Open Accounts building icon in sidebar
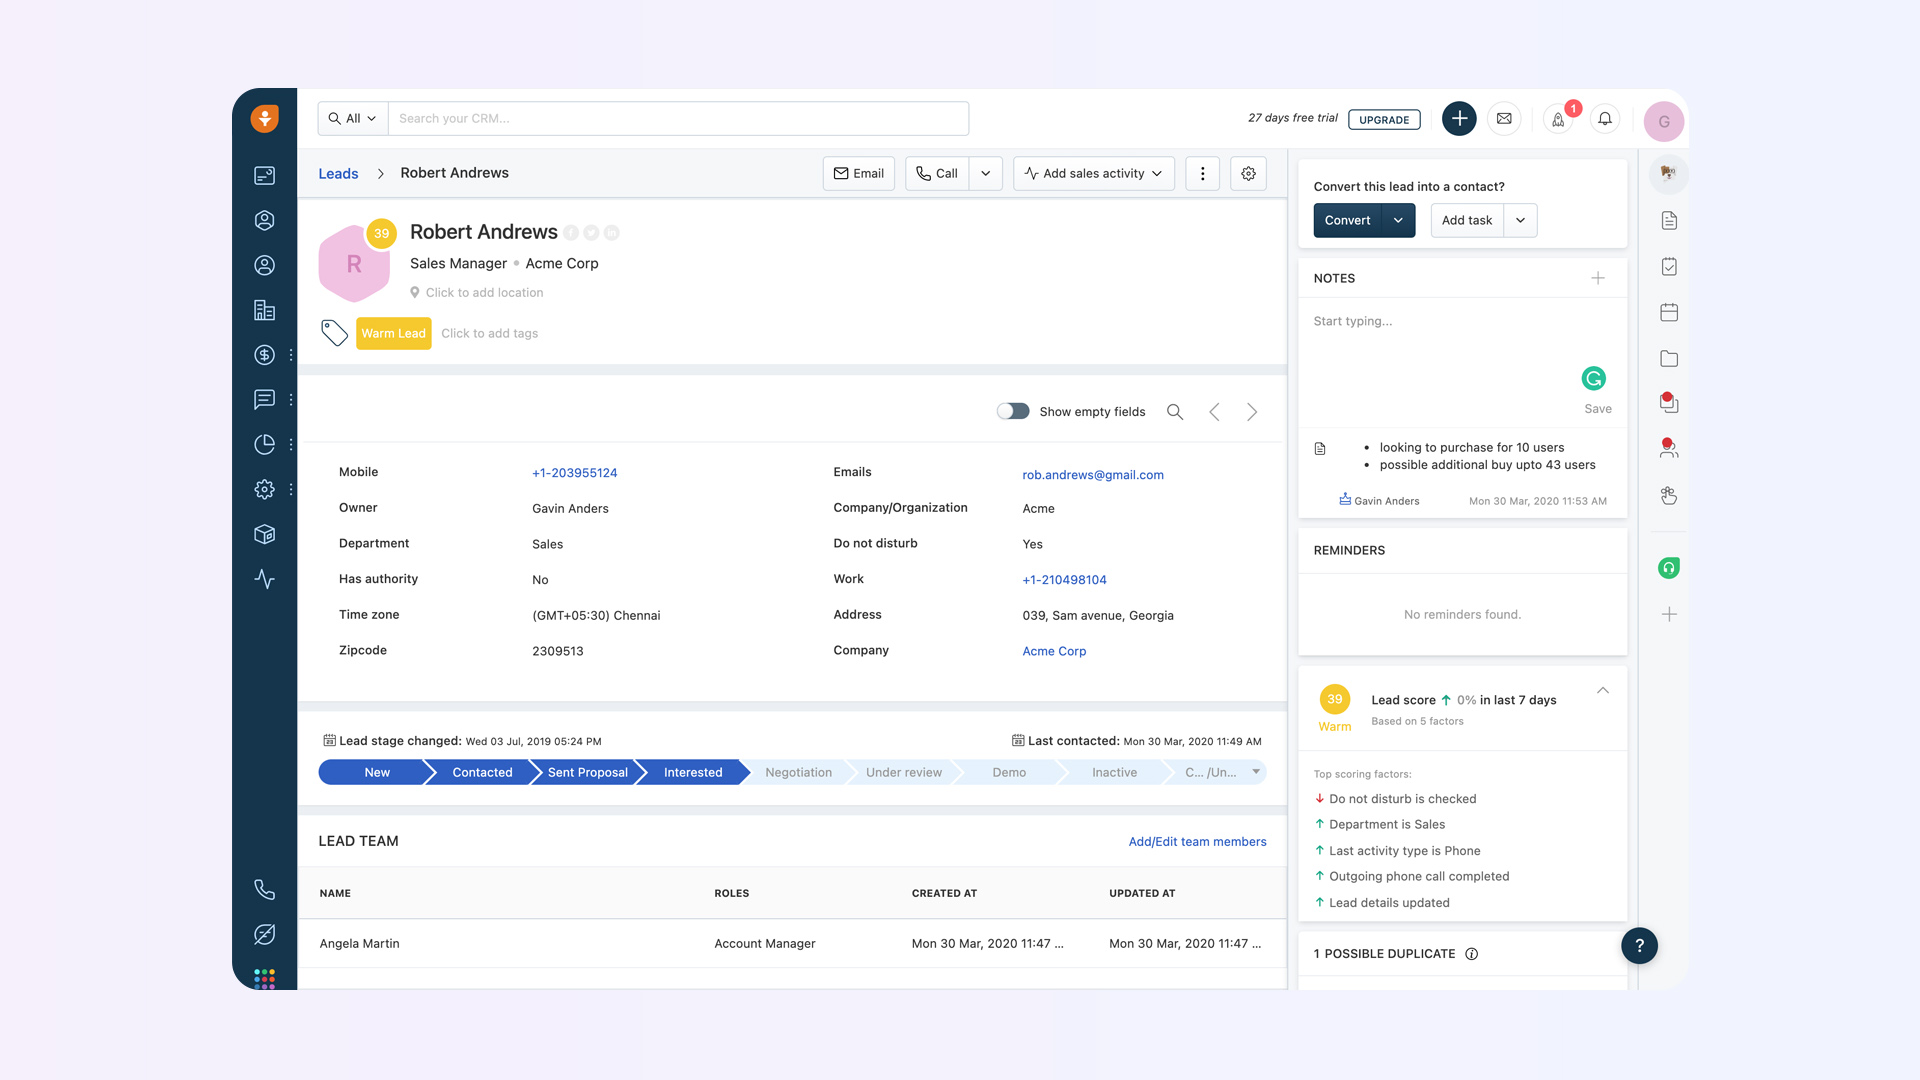The width and height of the screenshot is (1920, 1080). (x=264, y=310)
